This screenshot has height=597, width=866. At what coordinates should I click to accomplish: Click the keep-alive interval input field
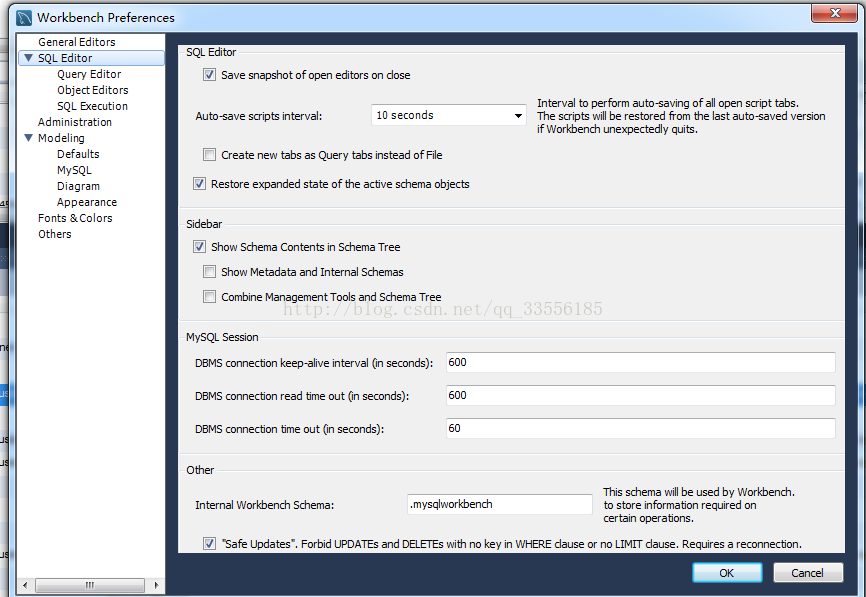(x=641, y=362)
